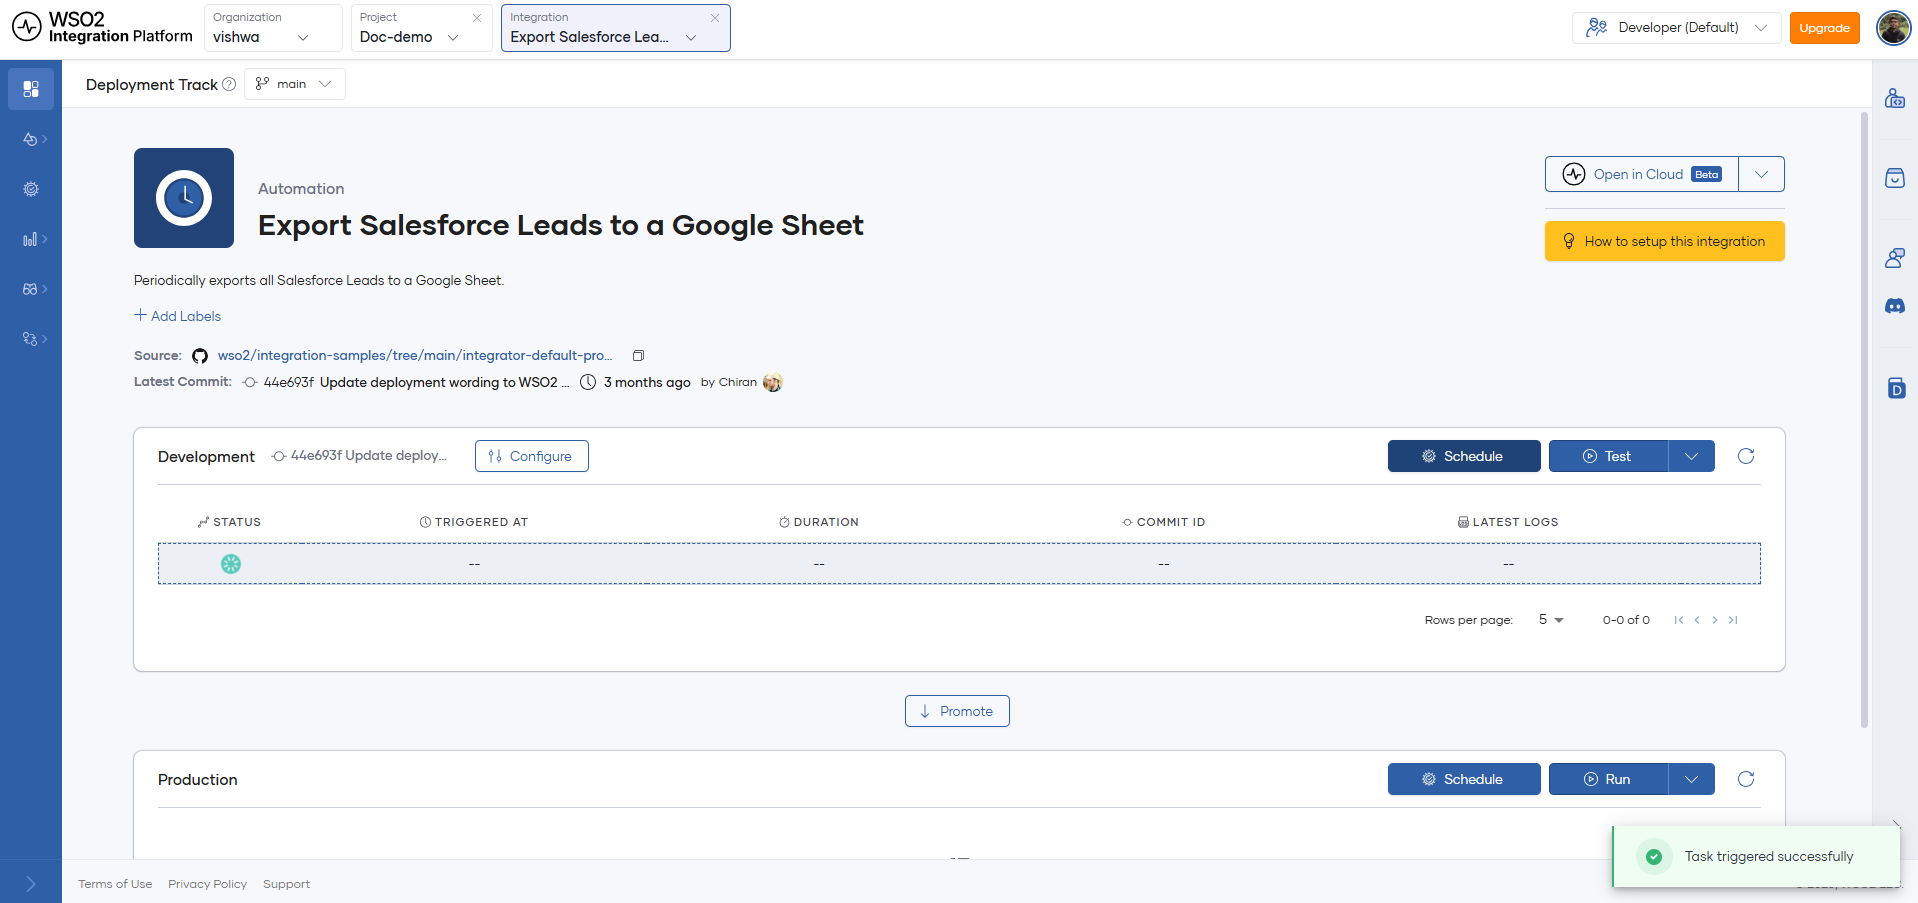Go to the last page of runs
The image size is (1918, 903).
pos(1733,620)
